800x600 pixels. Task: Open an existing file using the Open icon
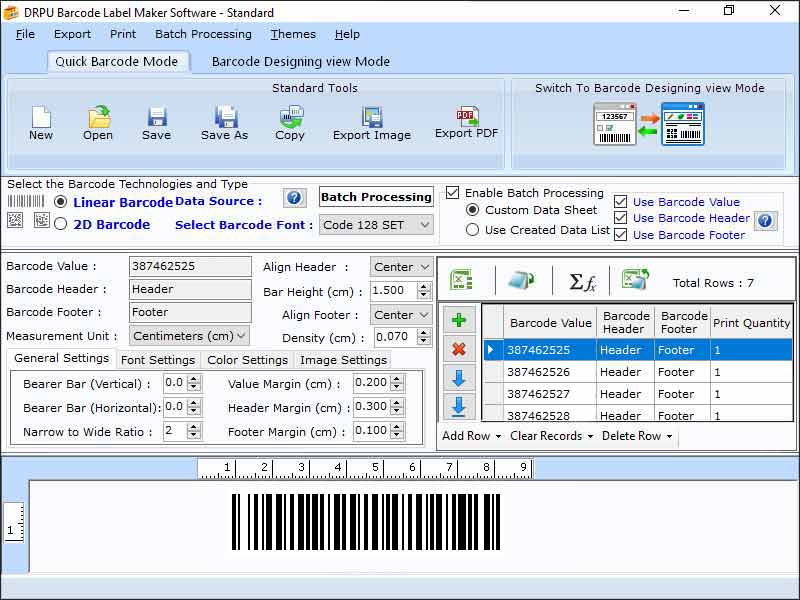point(97,120)
